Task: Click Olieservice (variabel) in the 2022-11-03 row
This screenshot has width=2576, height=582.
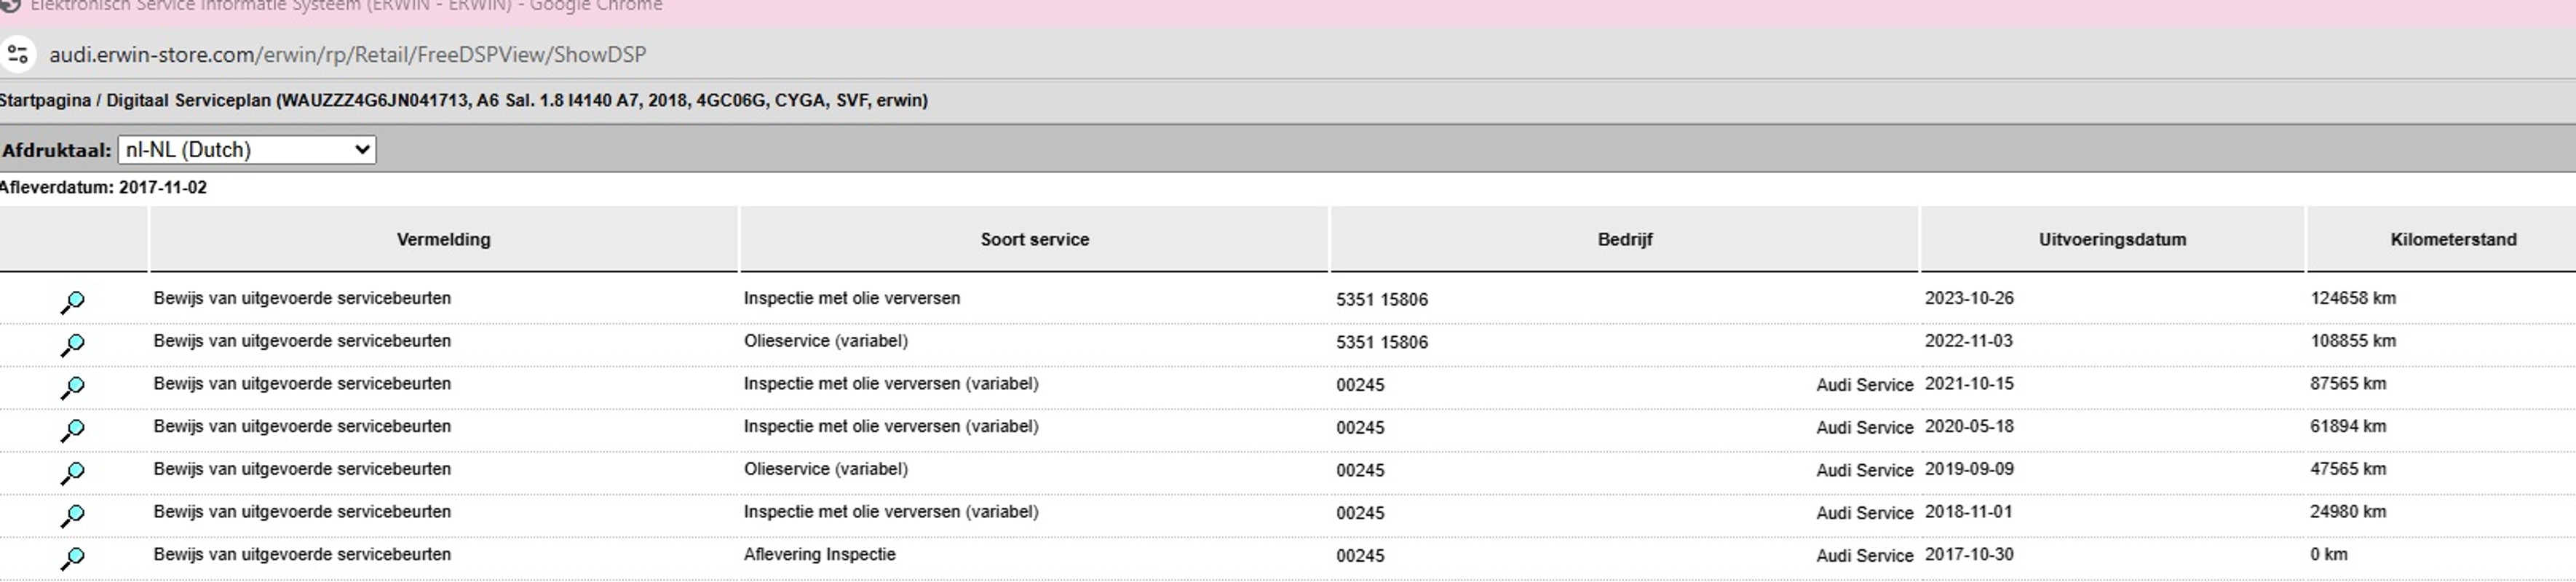Action: coord(826,341)
